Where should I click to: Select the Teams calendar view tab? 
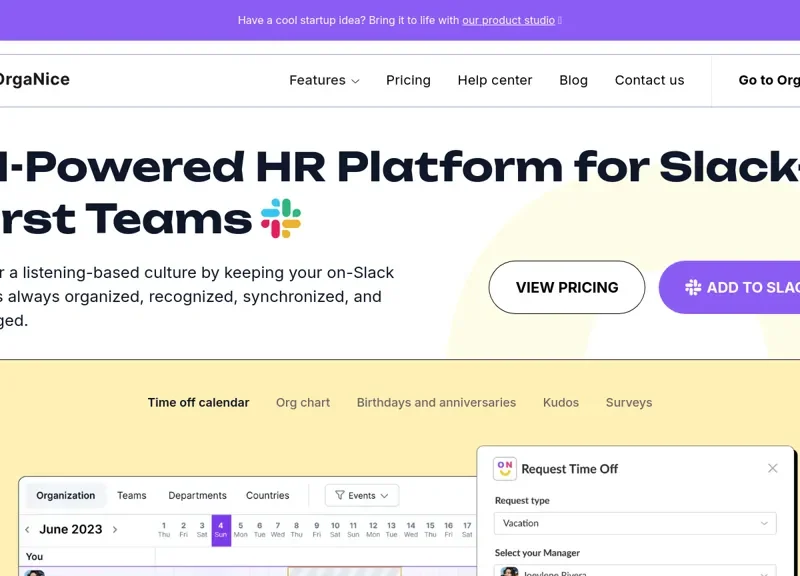[131, 496]
